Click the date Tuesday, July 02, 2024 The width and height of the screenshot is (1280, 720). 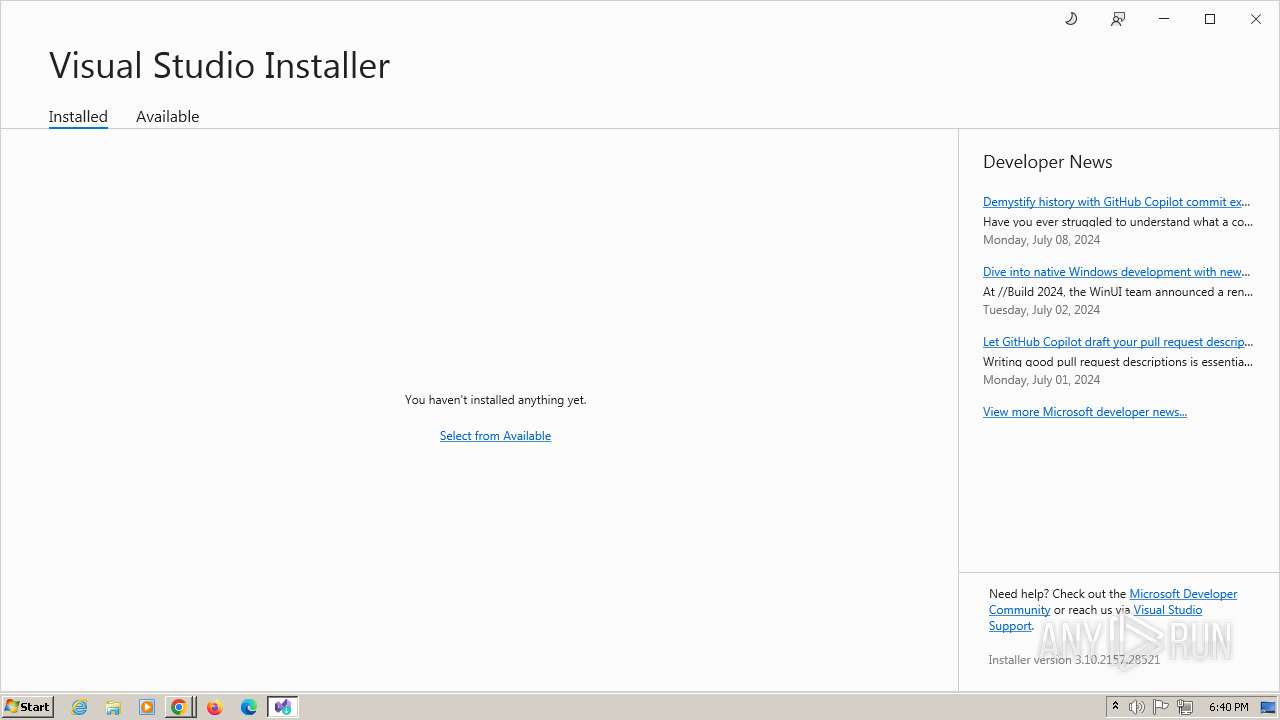[x=1041, y=310]
